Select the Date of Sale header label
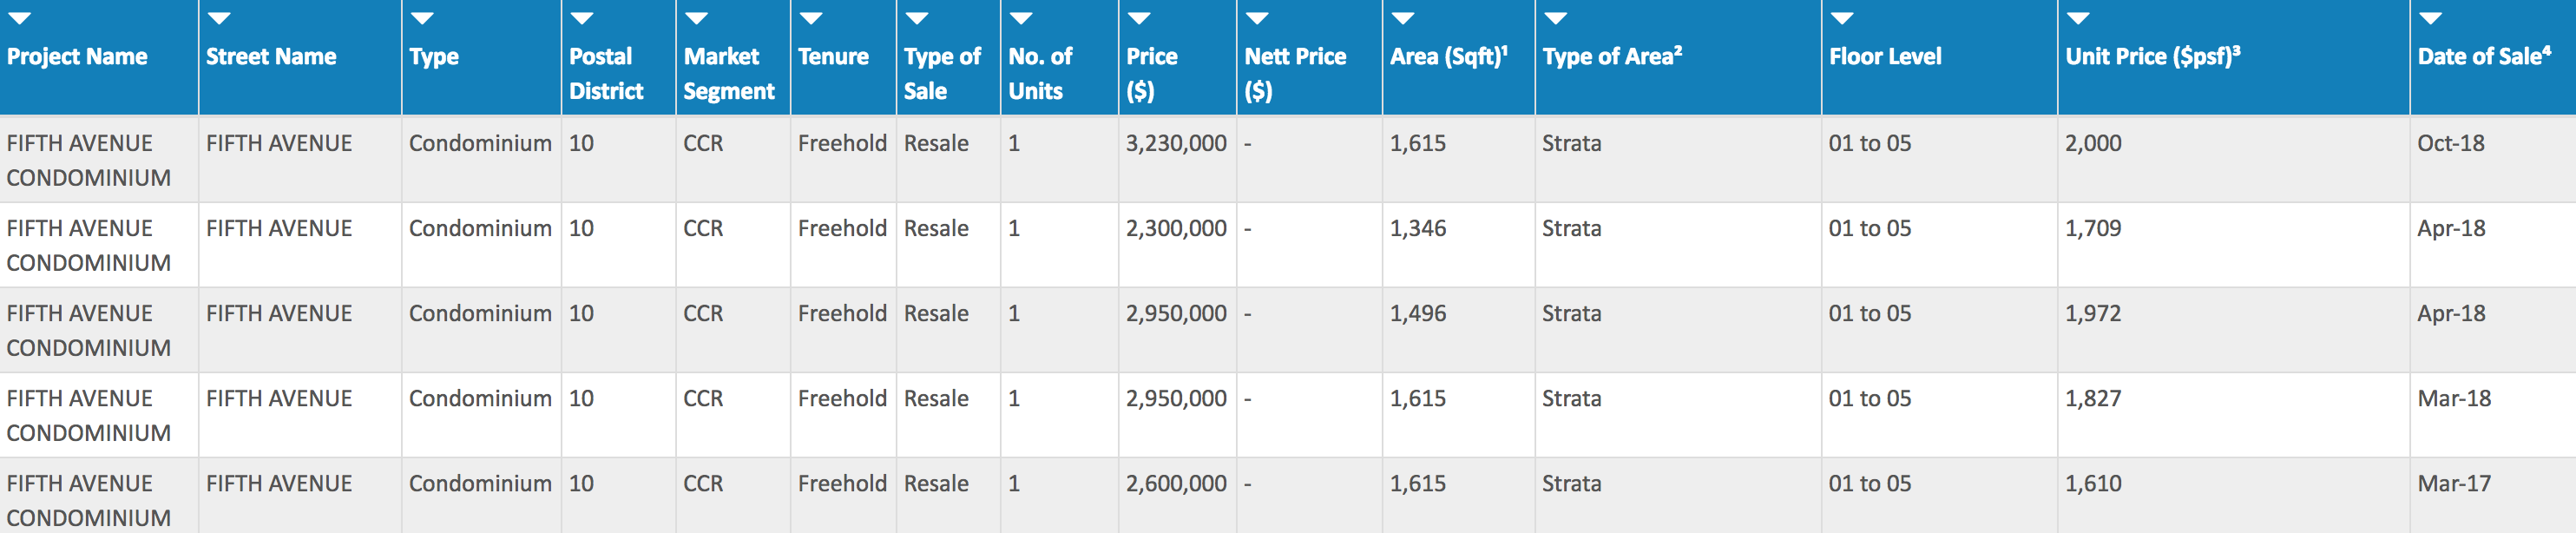 [x=2484, y=56]
